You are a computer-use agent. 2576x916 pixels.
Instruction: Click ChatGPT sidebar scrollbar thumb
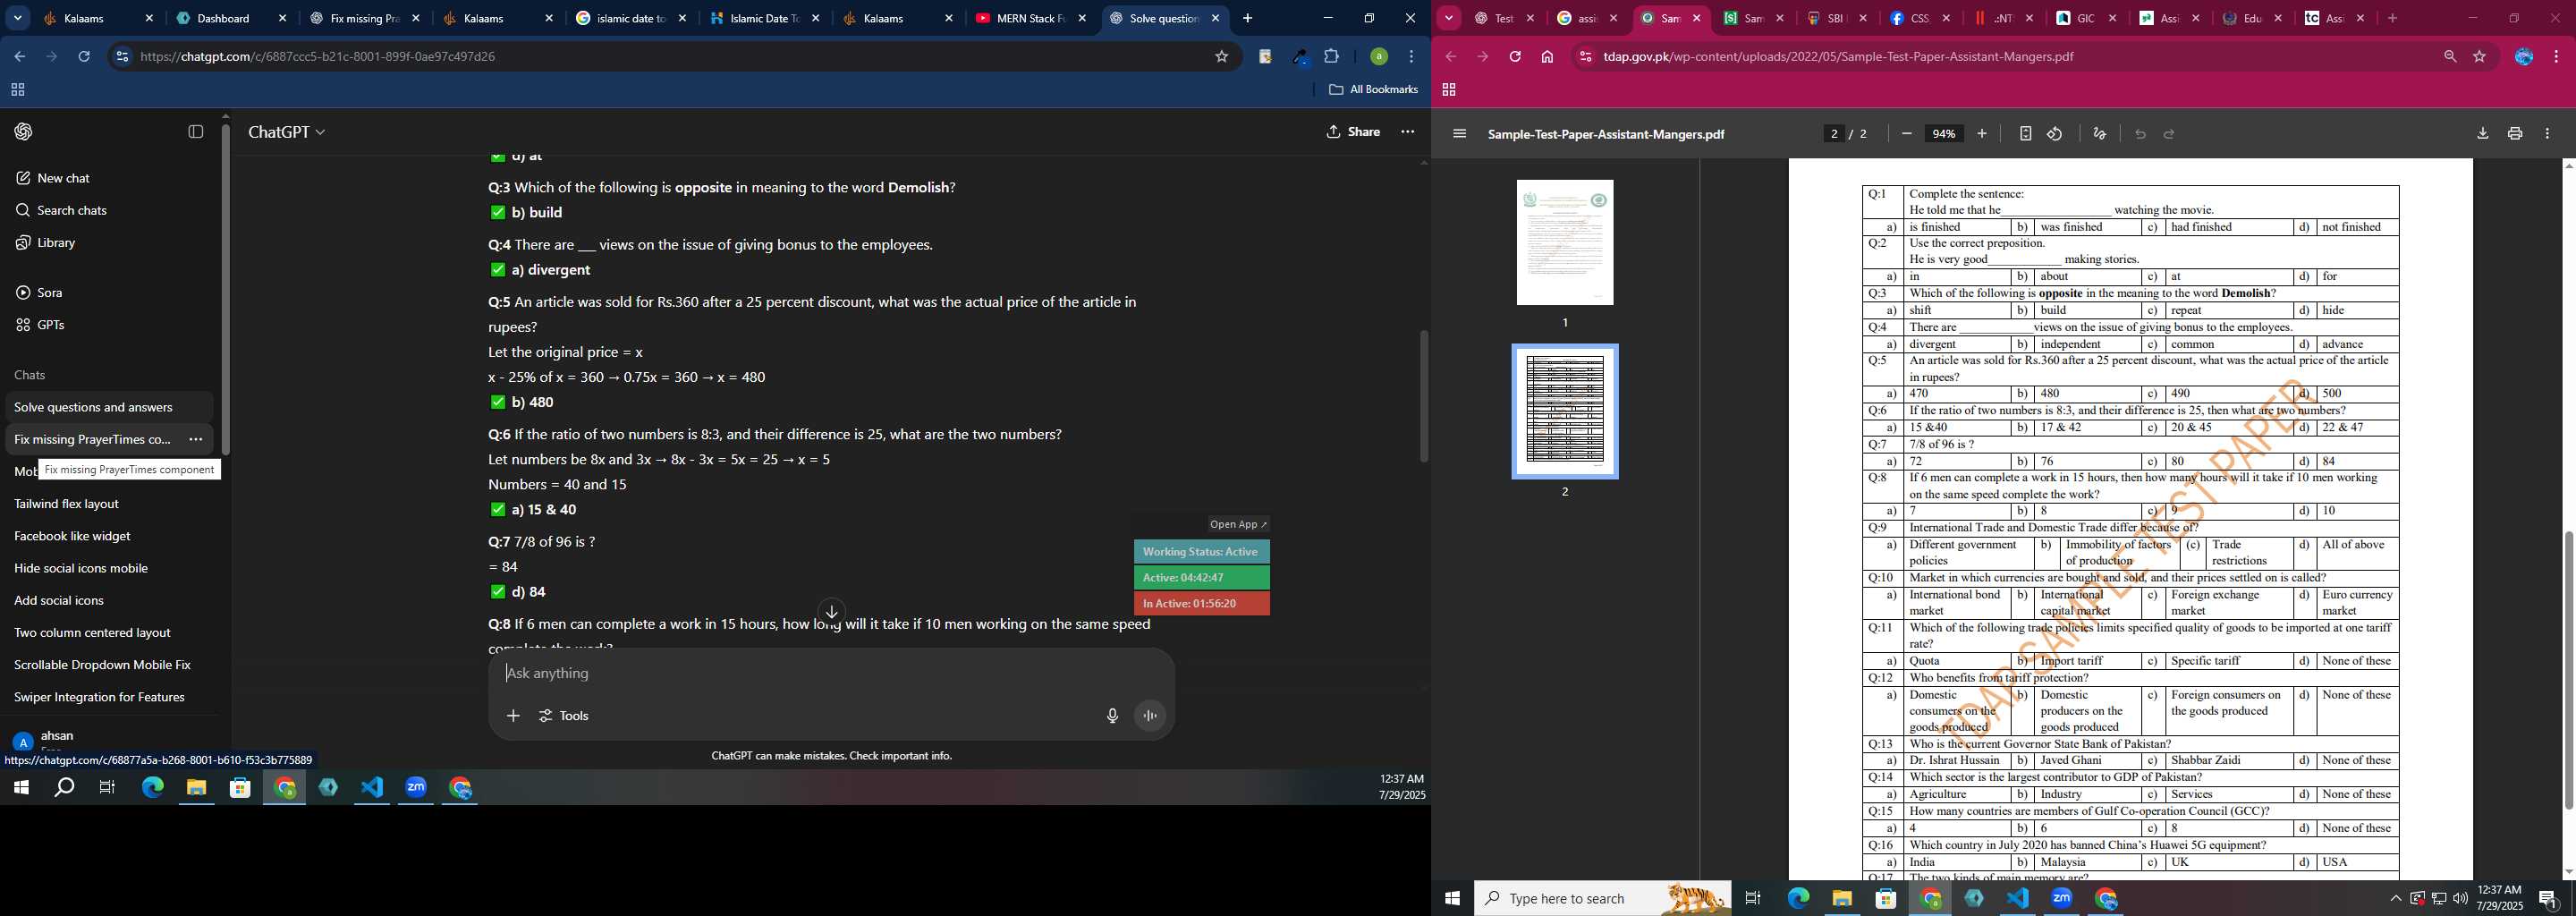click(226, 288)
